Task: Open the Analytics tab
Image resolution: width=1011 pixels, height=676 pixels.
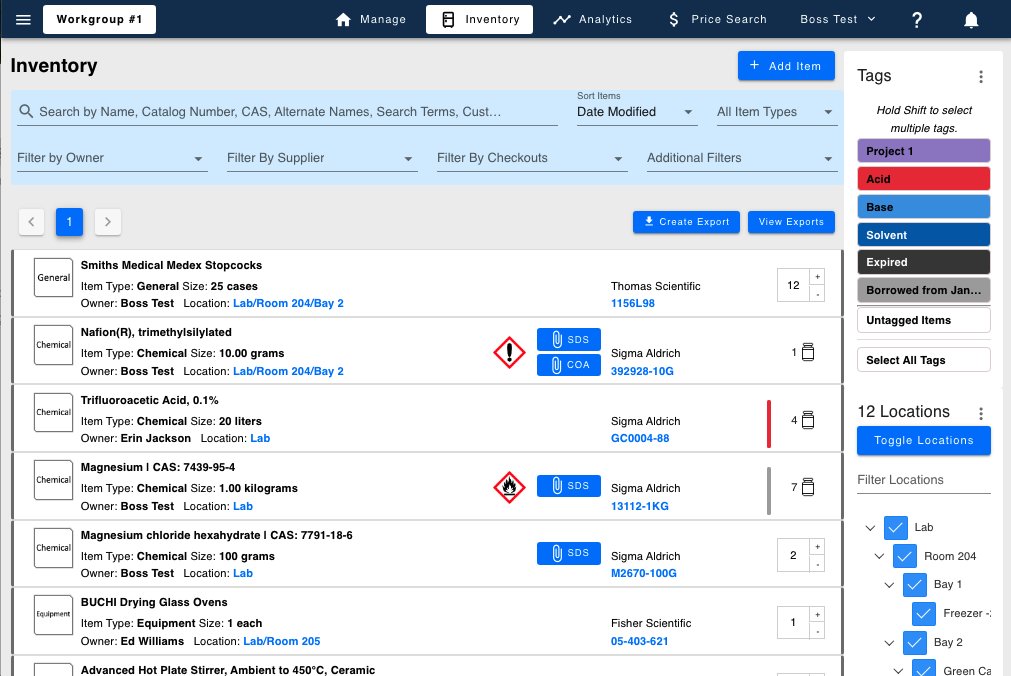Action: pyautogui.click(x=593, y=19)
